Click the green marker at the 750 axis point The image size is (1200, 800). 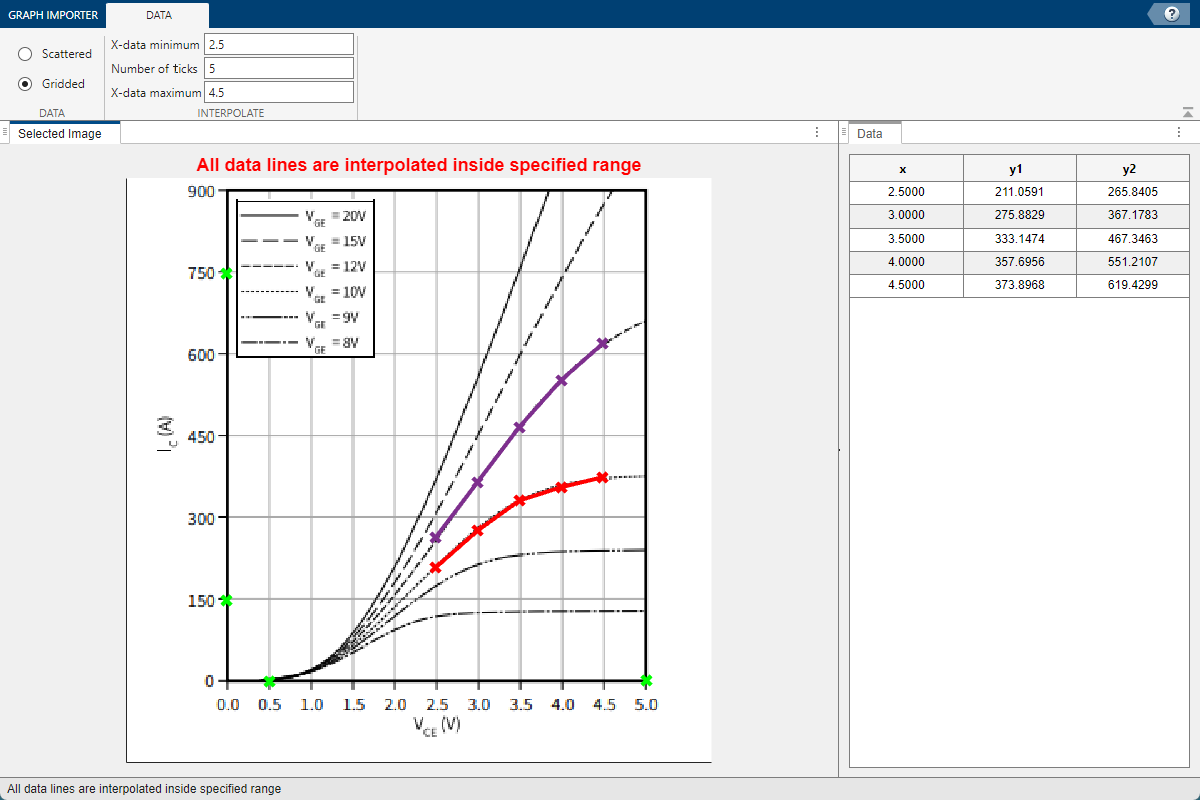[227, 273]
